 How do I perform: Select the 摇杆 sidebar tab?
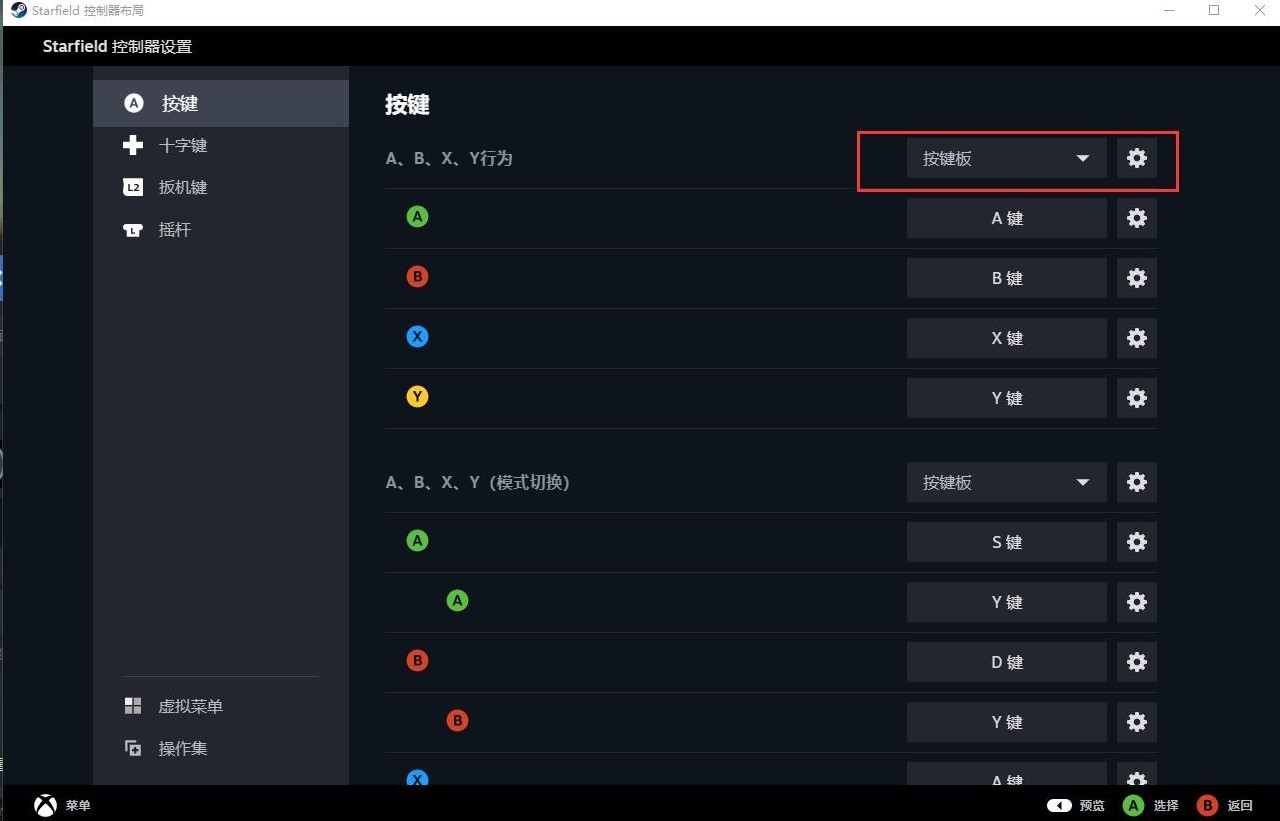(x=221, y=229)
